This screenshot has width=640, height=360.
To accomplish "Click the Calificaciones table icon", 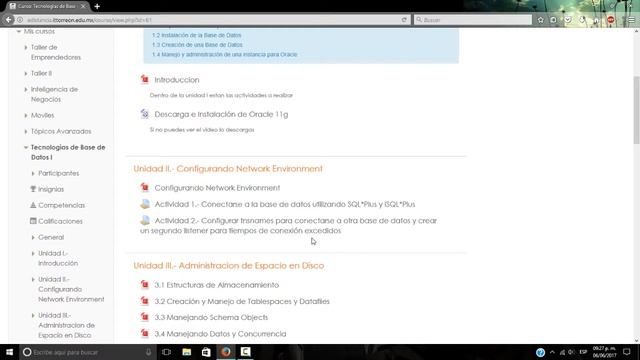I will [33, 221].
